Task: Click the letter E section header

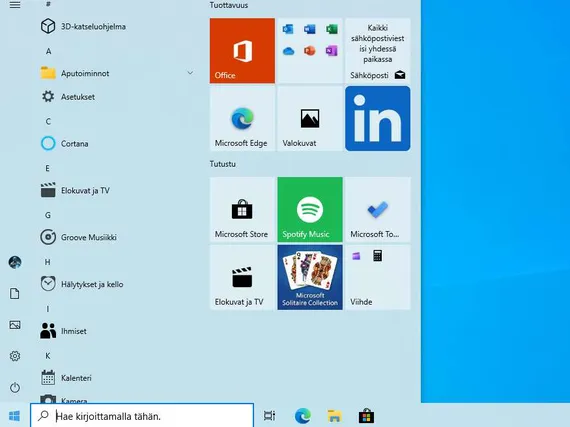Action: (47, 168)
